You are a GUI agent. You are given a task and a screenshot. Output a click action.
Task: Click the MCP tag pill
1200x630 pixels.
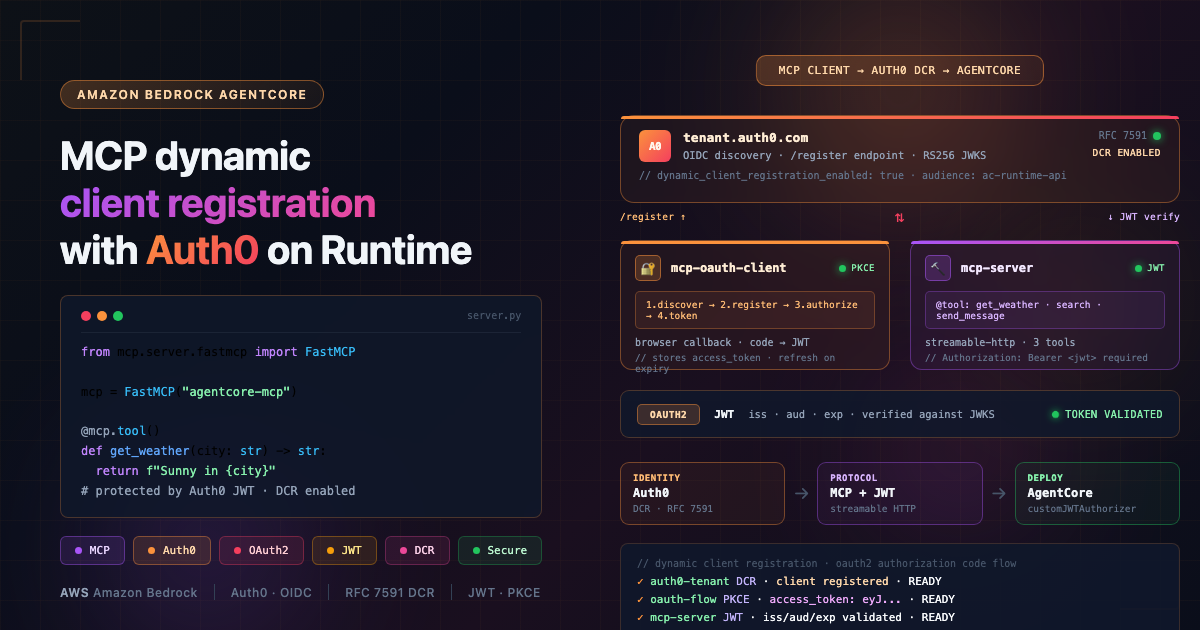(92, 550)
